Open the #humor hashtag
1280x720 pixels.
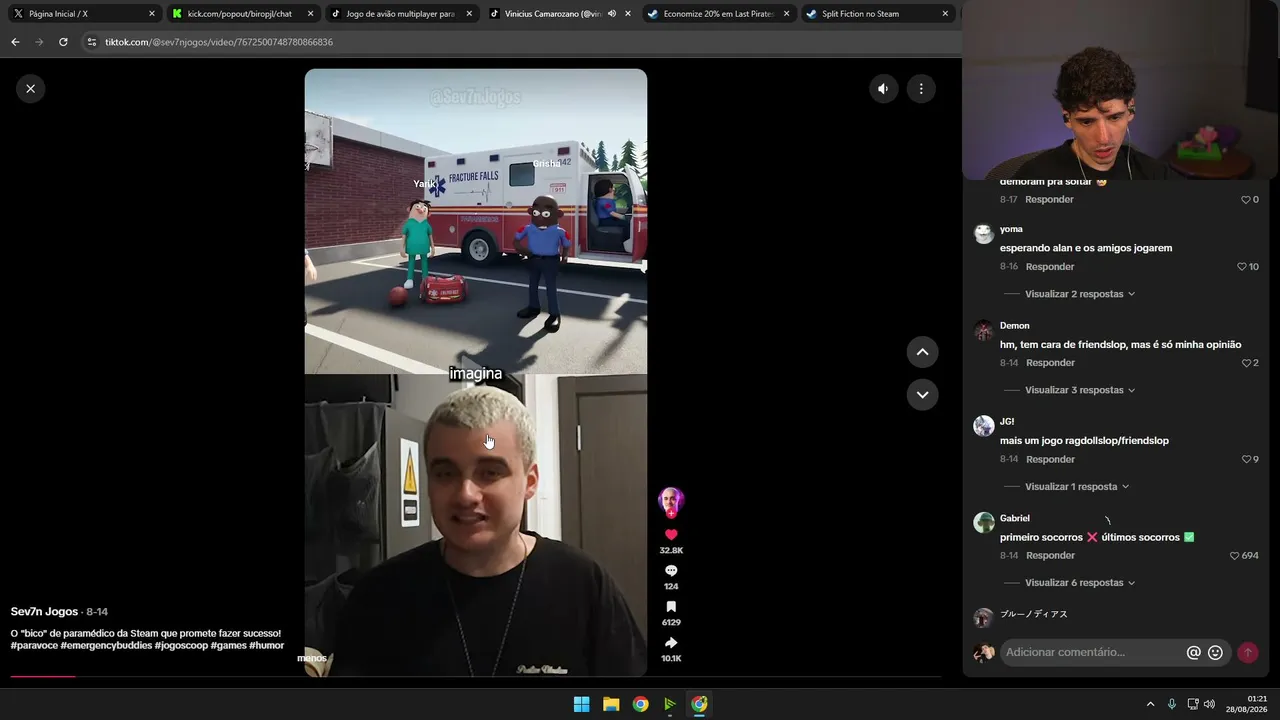tap(267, 646)
